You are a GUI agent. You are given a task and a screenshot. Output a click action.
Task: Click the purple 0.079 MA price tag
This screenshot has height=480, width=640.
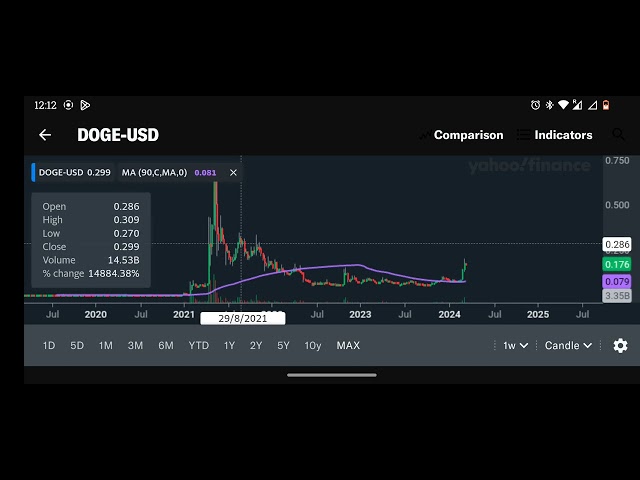[617, 281]
